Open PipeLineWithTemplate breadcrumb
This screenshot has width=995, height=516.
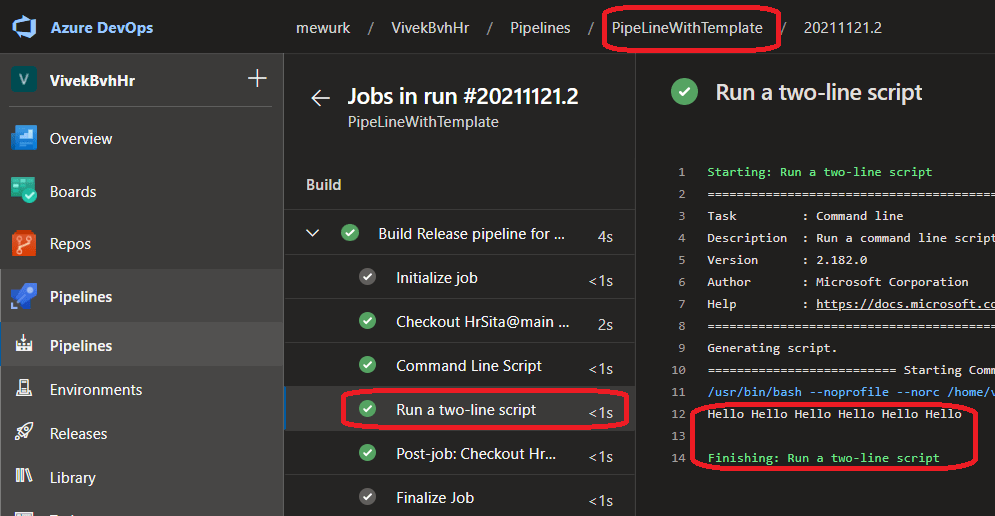point(687,28)
